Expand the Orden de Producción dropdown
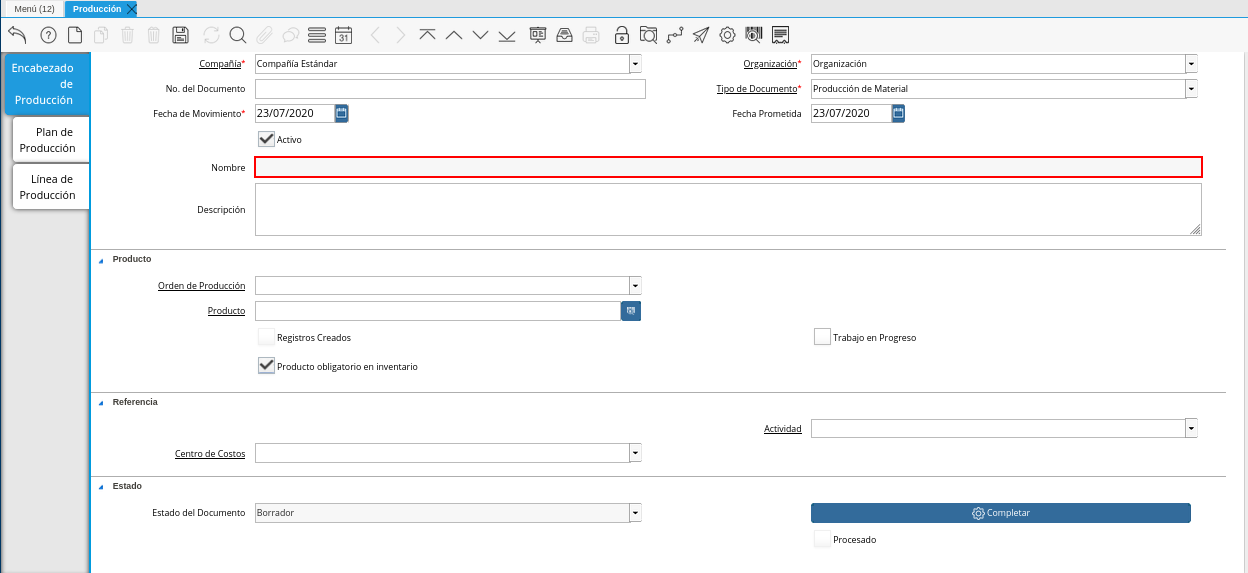The height and width of the screenshot is (573, 1248). (x=635, y=285)
